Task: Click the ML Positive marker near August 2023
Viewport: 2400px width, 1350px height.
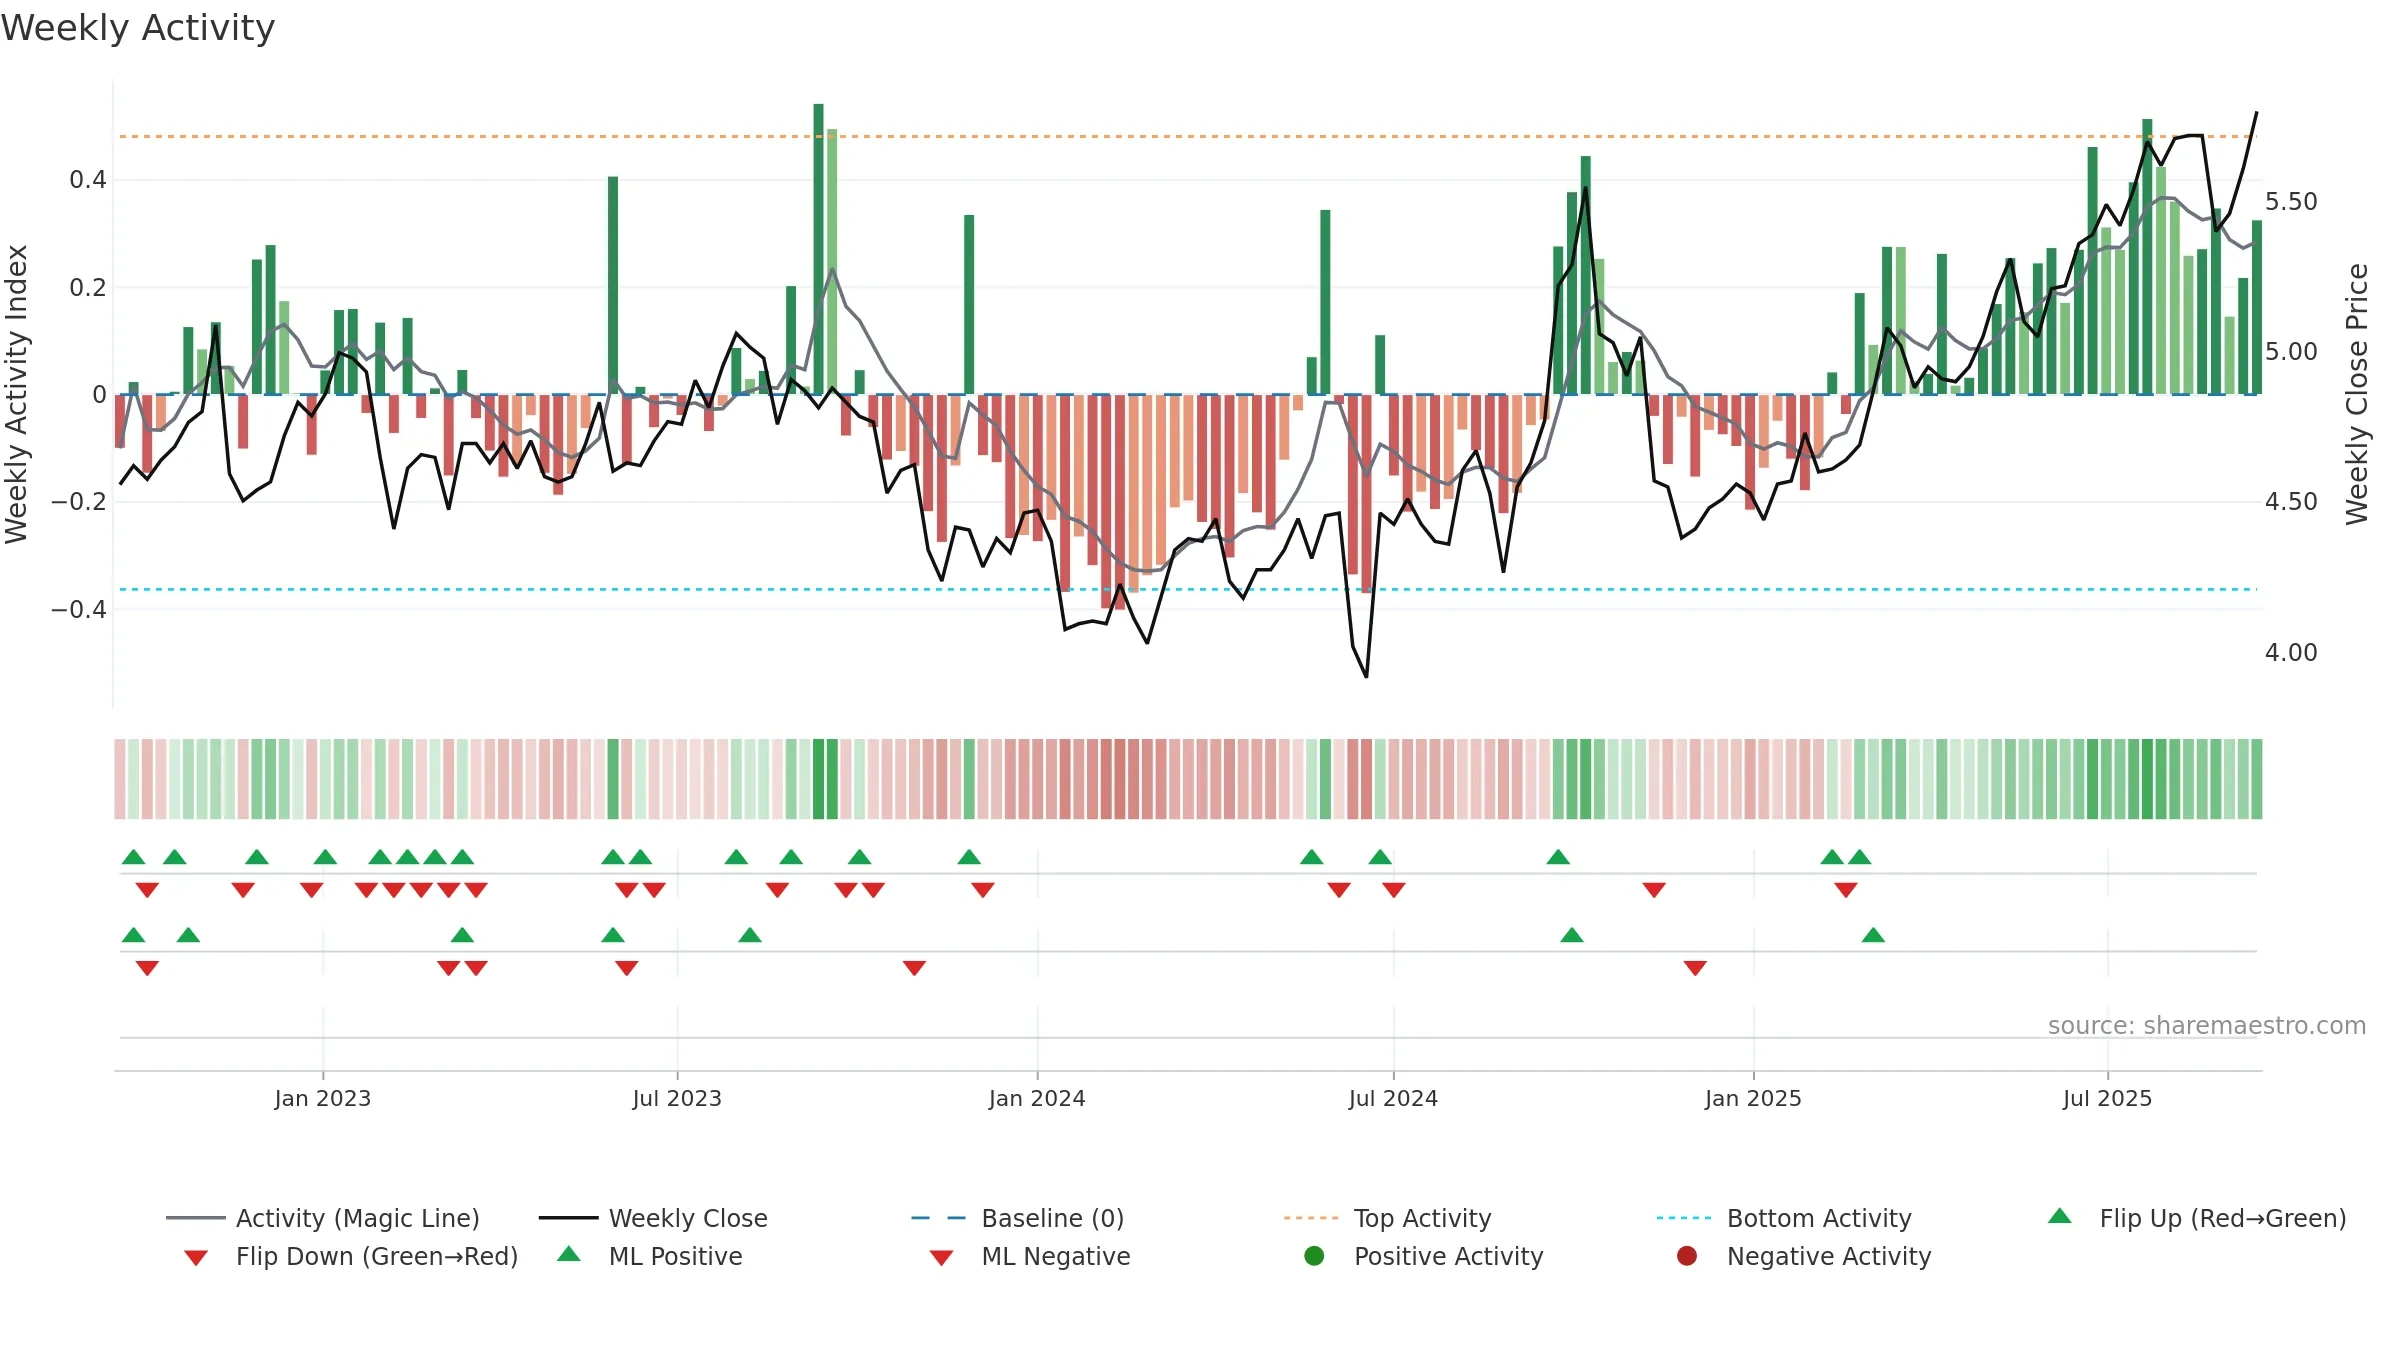Action: click(x=750, y=935)
